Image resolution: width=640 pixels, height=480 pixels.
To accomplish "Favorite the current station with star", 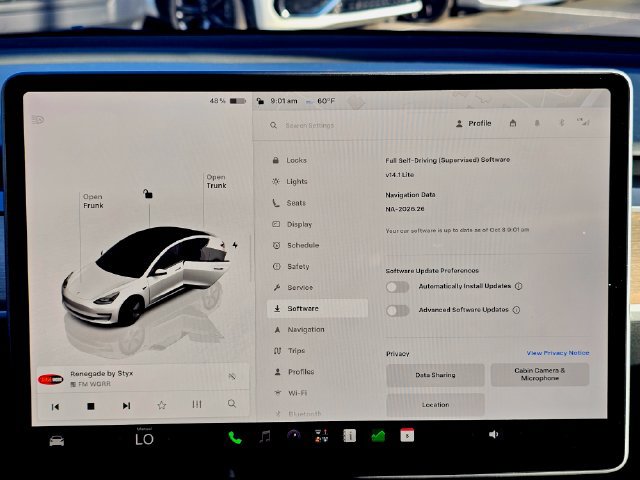I will 162,405.
